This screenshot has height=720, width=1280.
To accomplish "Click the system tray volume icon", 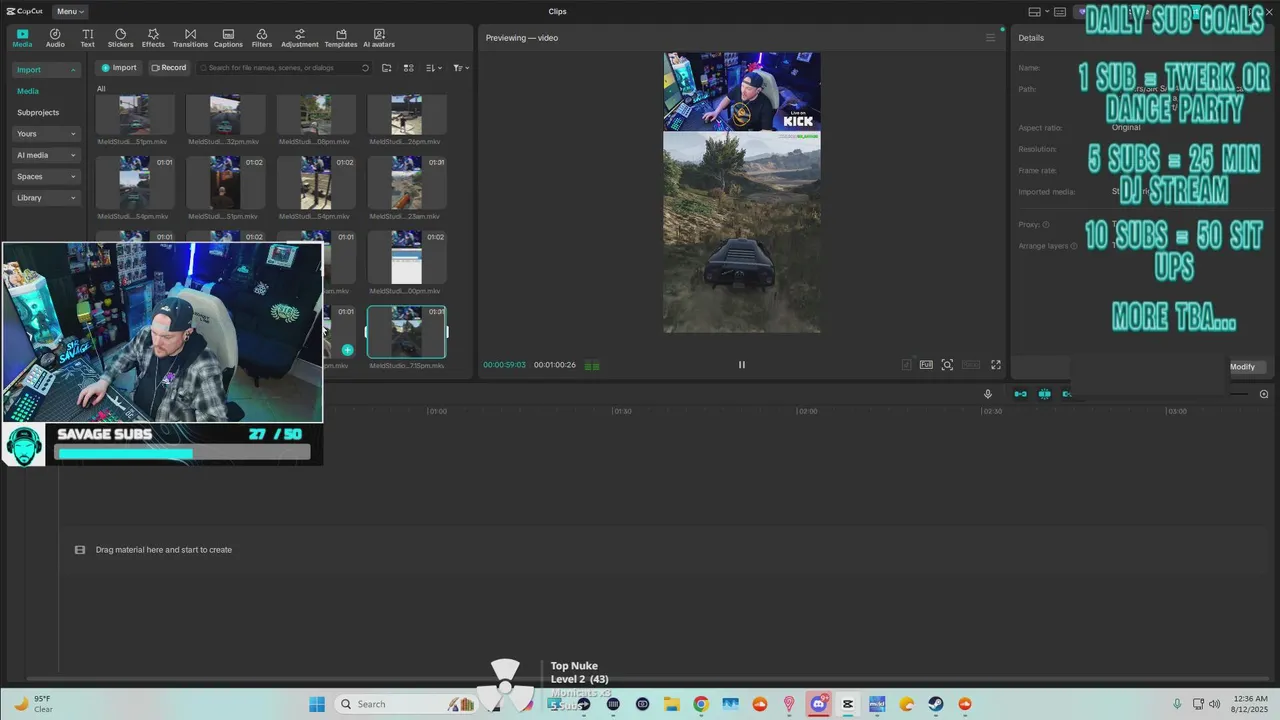I will click(1215, 704).
